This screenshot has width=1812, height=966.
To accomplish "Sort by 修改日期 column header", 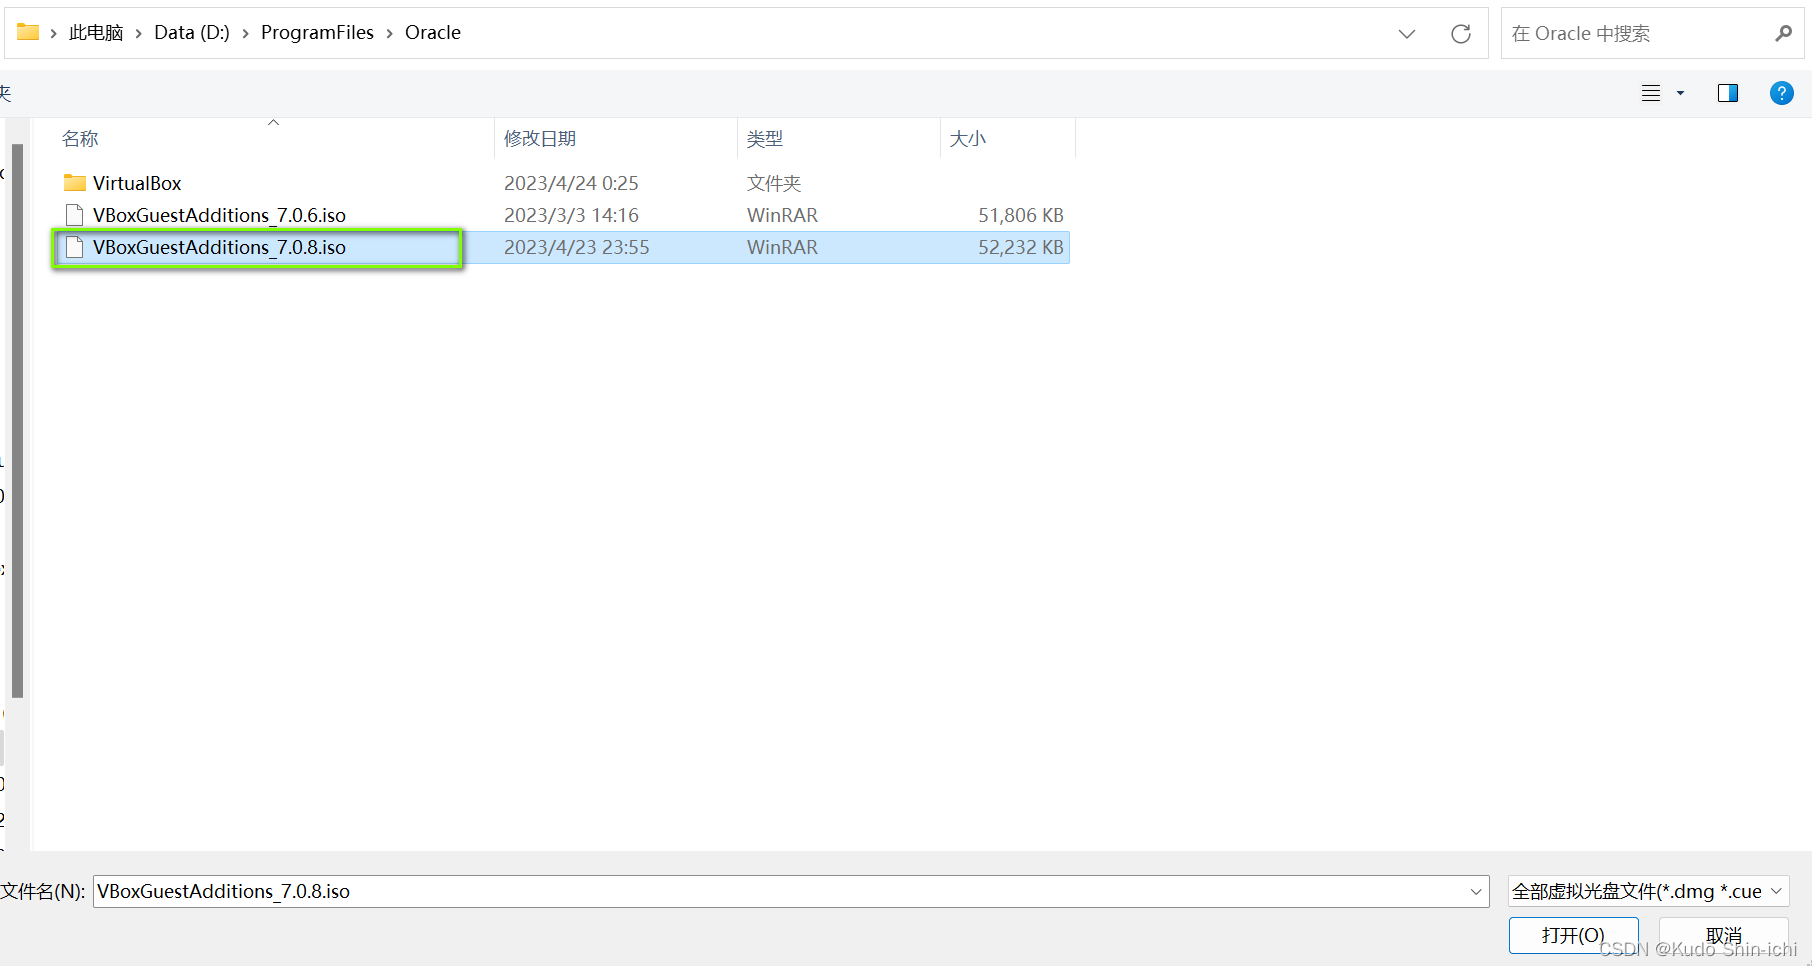I will 540,139.
